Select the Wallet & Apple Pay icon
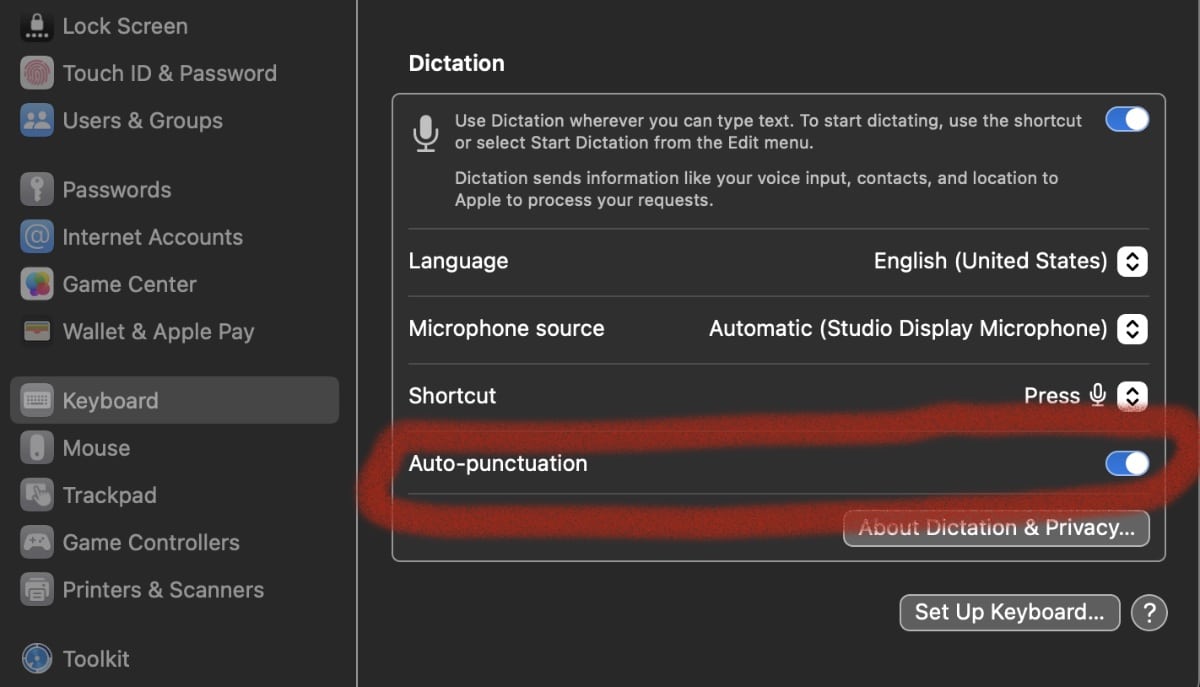 pos(37,332)
